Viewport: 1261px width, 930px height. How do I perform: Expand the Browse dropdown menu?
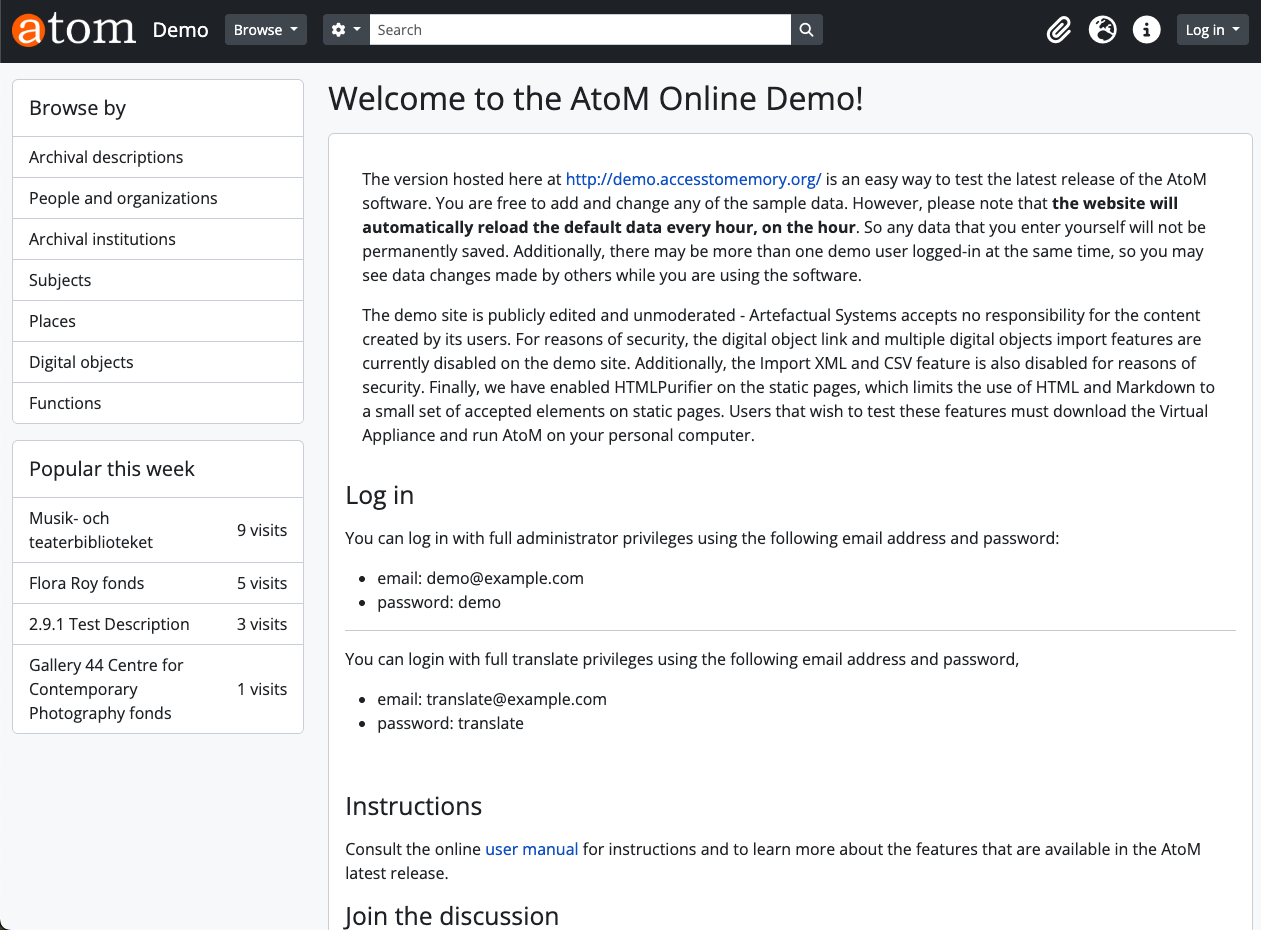point(265,30)
